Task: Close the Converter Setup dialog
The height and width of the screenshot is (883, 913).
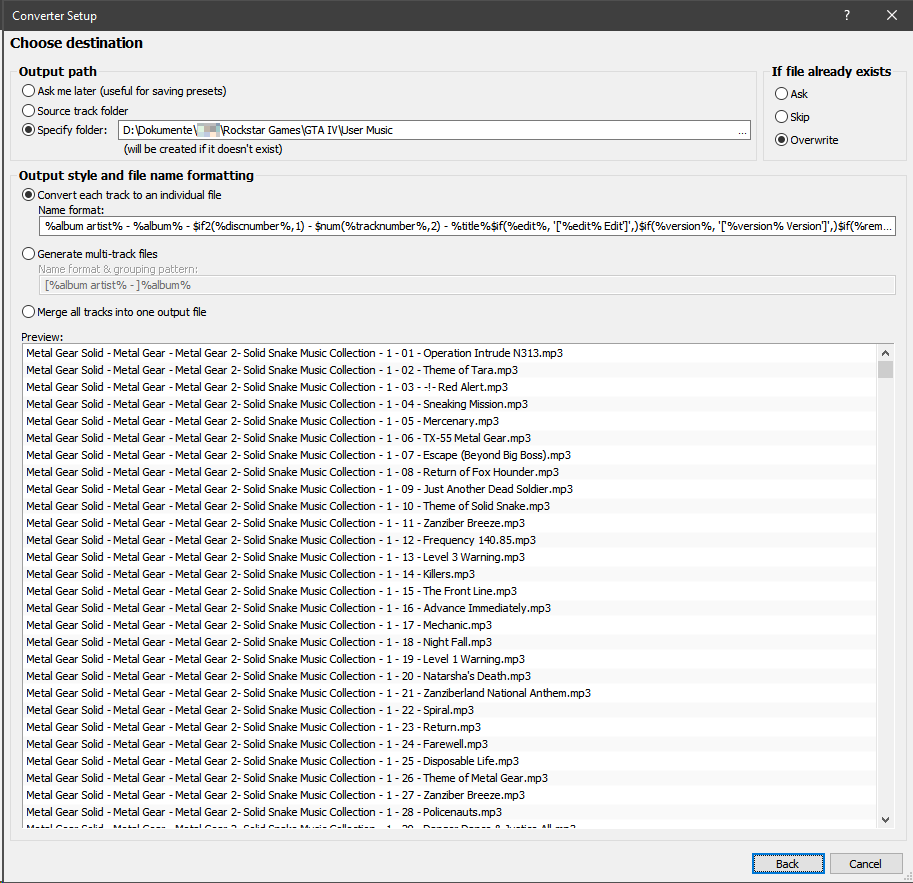Action: point(891,15)
